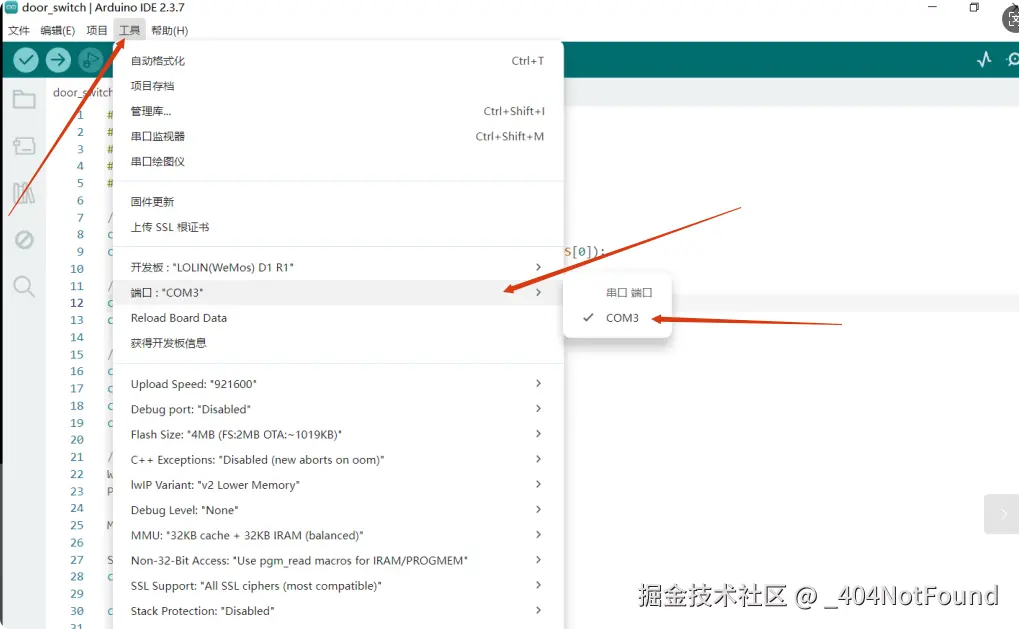The image size is (1019, 629).
Task: Expand the Debug port Disabled submenu
Action: [x=337, y=409]
